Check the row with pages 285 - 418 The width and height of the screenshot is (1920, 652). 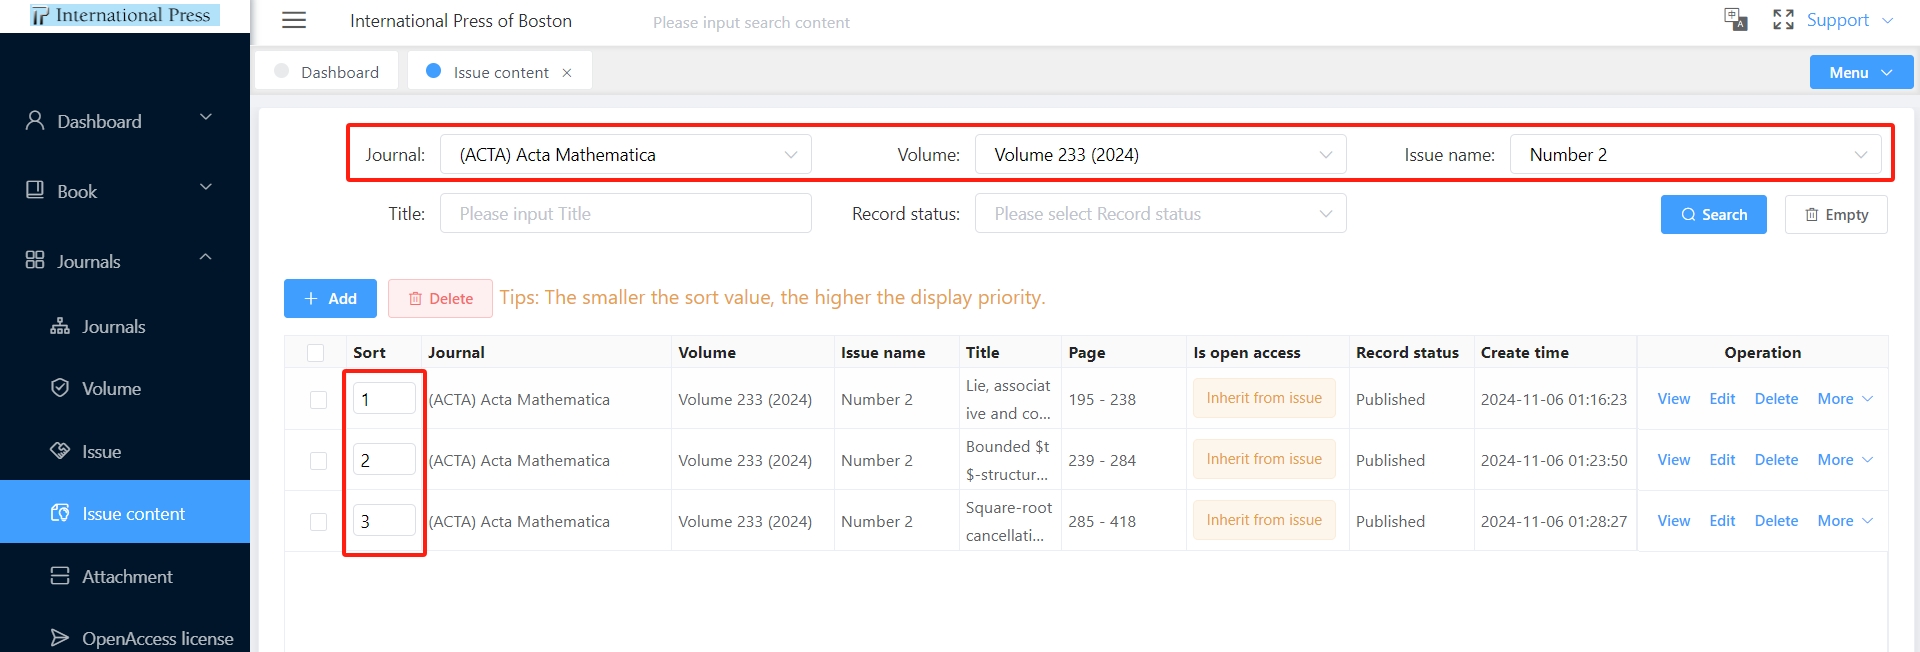tap(319, 522)
